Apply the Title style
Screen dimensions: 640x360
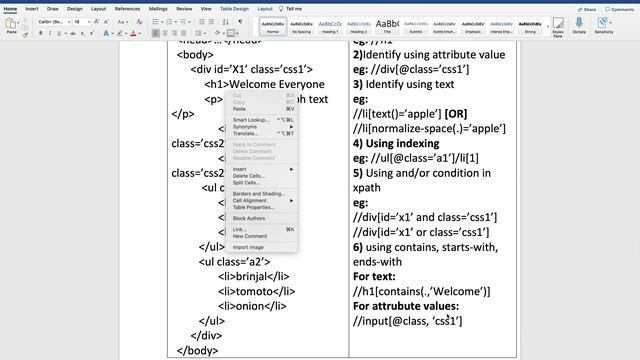tap(387, 27)
